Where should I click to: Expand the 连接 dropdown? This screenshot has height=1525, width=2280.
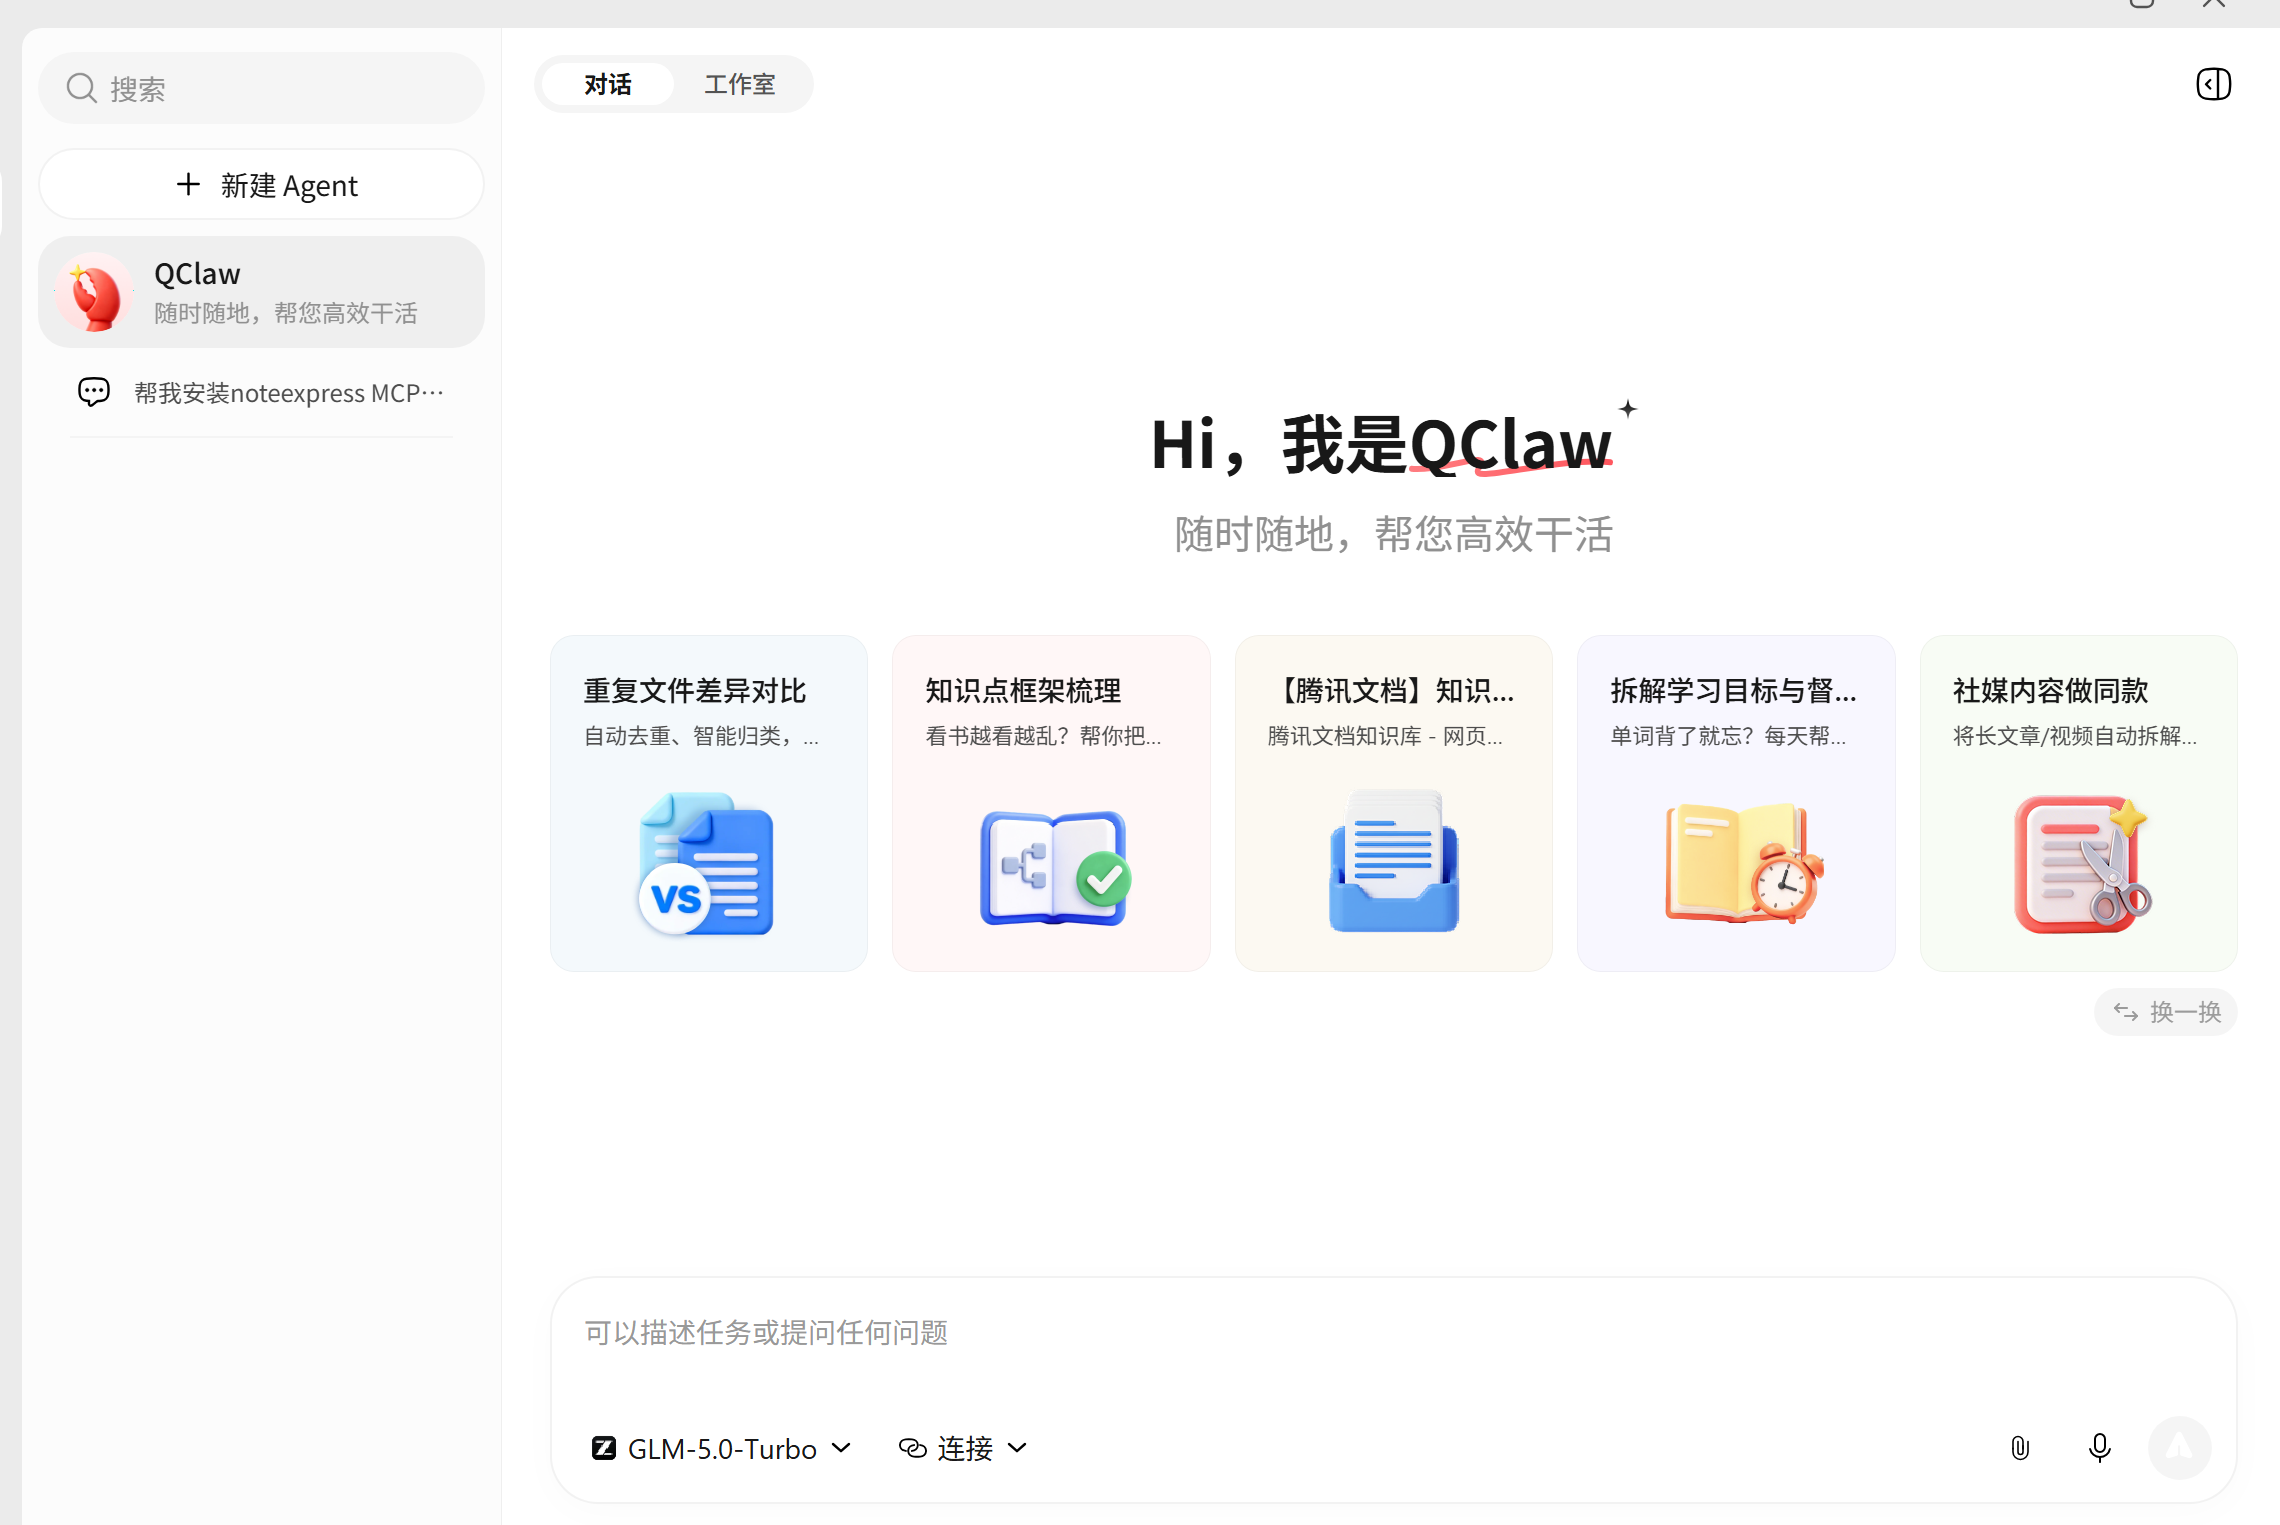[x=962, y=1448]
